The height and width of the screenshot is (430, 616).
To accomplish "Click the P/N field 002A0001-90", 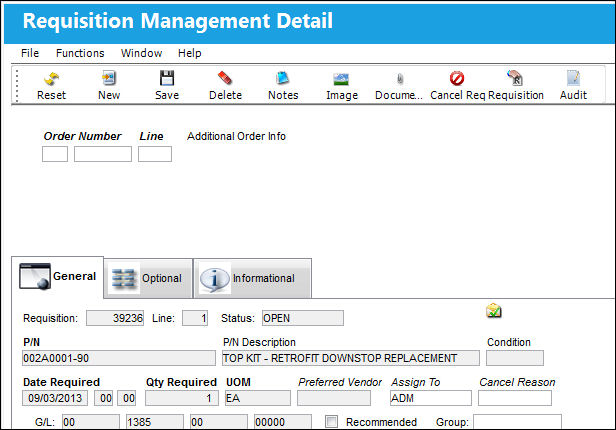I will click(x=119, y=358).
